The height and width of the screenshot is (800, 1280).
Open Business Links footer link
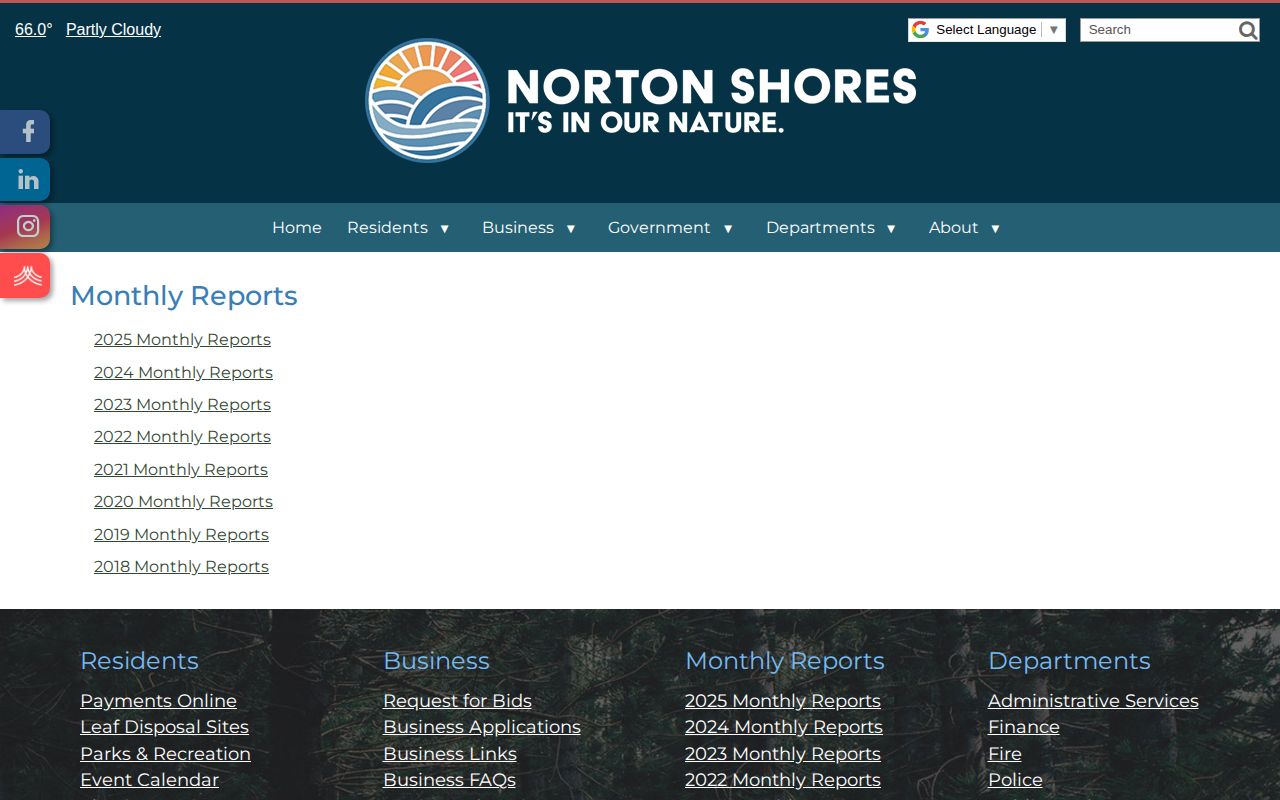click(450, 754)
